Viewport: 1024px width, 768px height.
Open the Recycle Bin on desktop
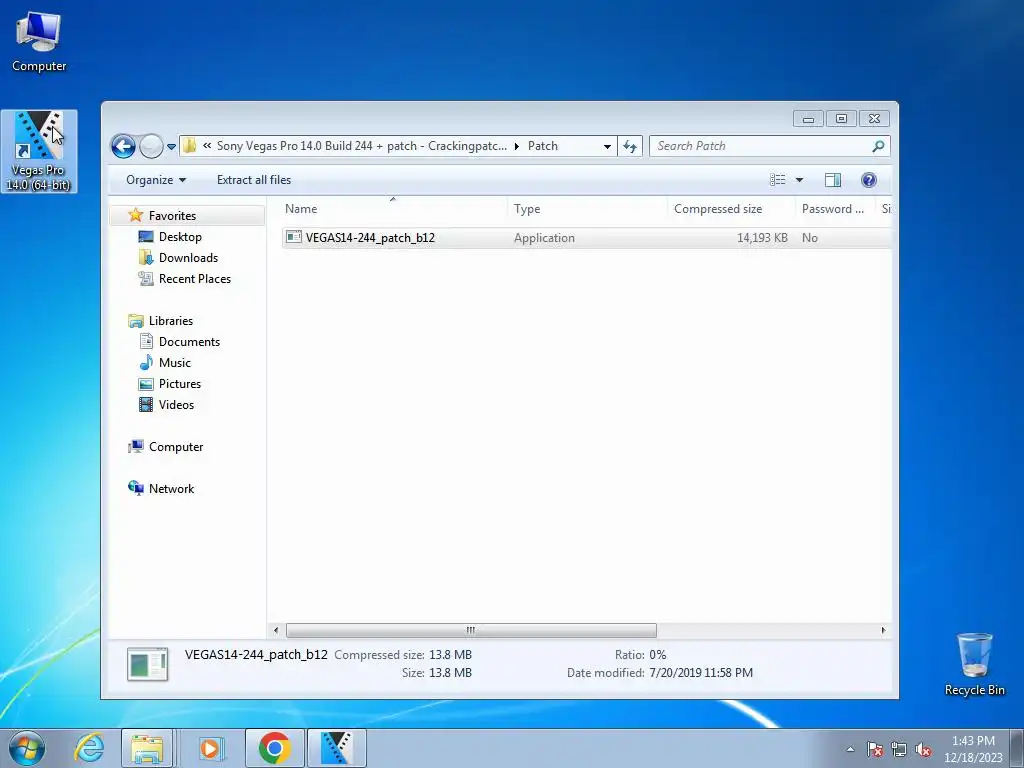pyautogui.click(x=974, y=664)
